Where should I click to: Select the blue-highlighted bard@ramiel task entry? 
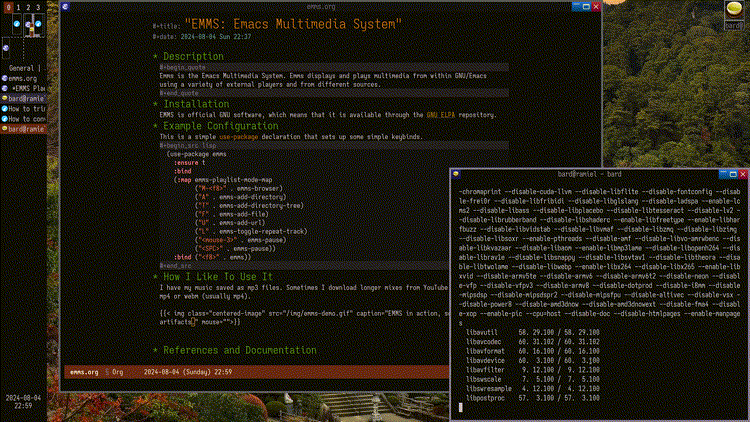coord(23,99)
